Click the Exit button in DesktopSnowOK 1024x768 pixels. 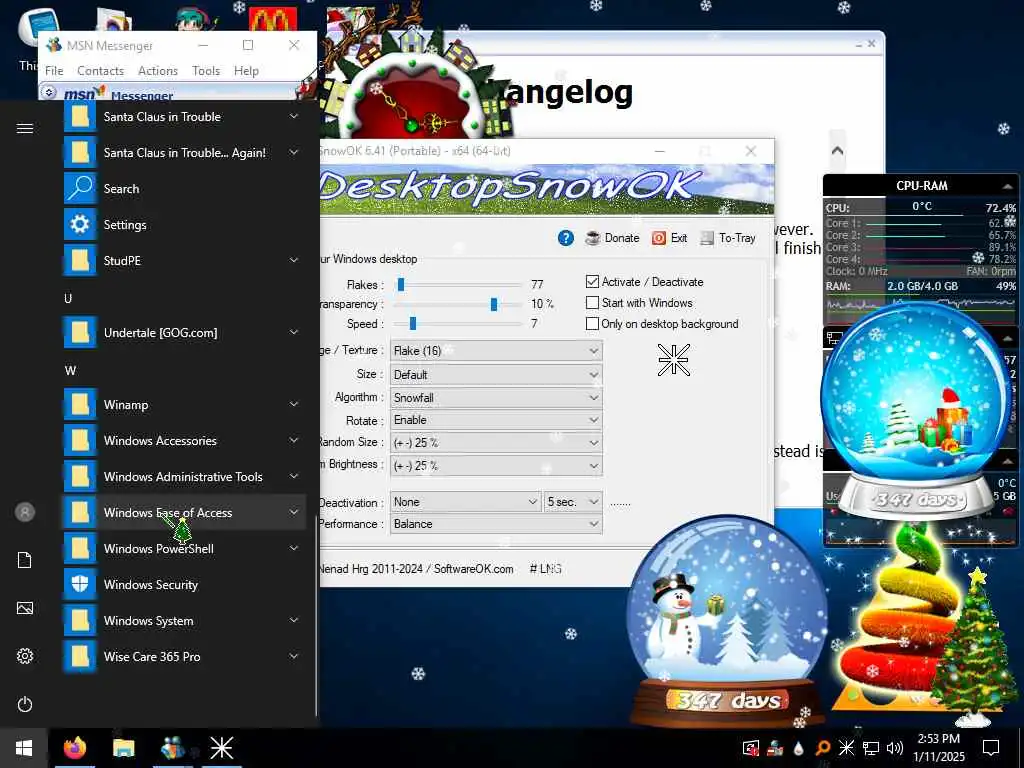(x=669, y=238)
